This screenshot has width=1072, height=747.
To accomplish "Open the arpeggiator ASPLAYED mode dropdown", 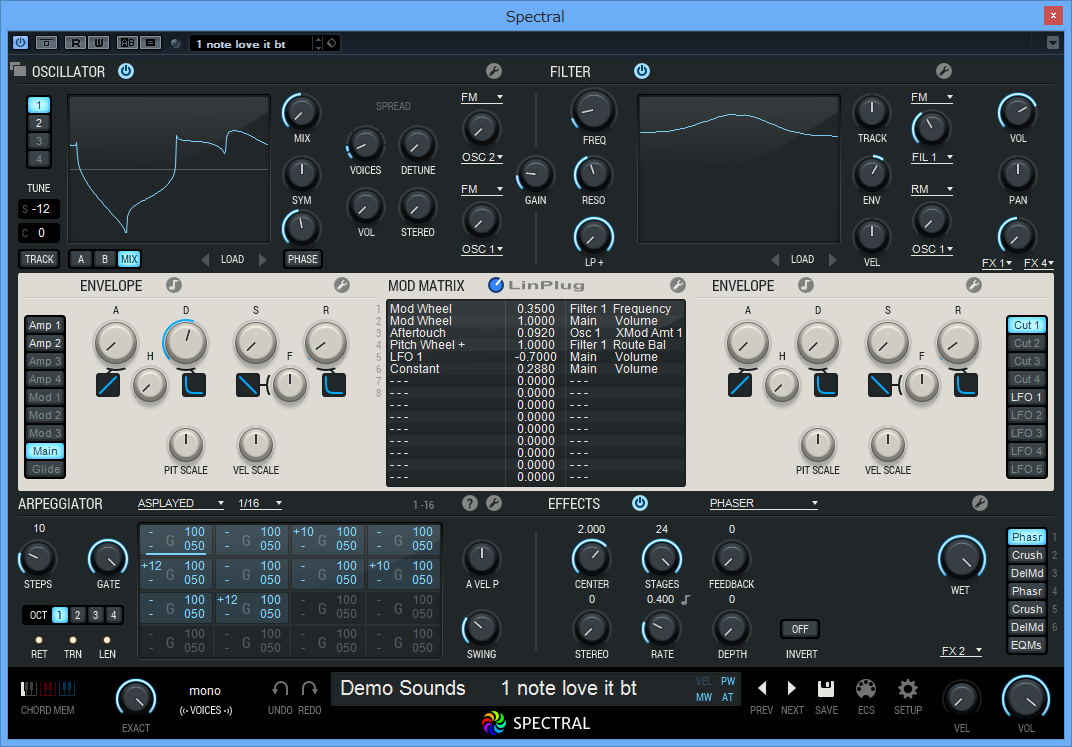I will click(180, 504).
